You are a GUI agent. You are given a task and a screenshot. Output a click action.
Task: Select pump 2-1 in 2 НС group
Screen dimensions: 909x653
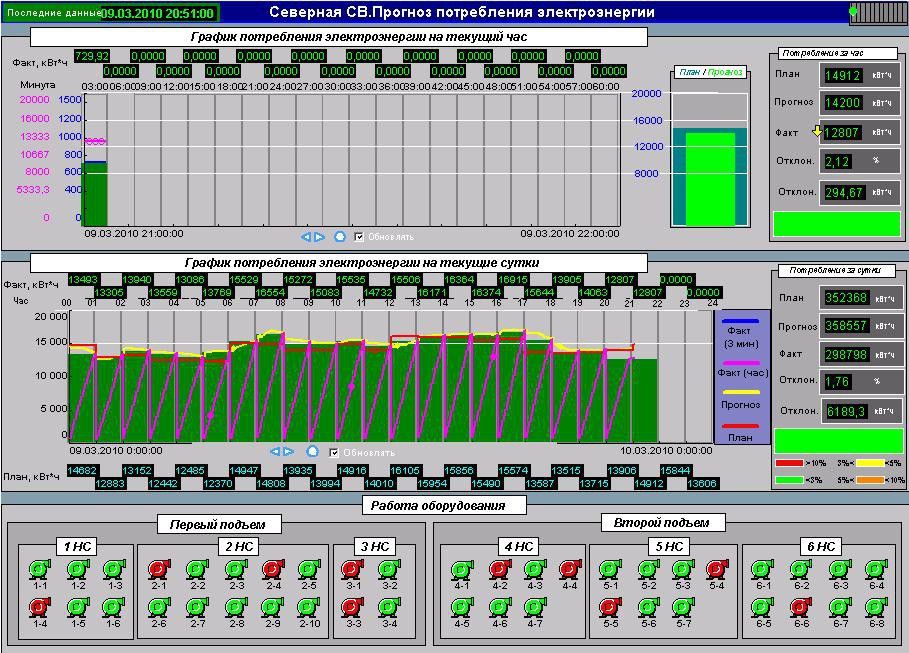point(159,569)
